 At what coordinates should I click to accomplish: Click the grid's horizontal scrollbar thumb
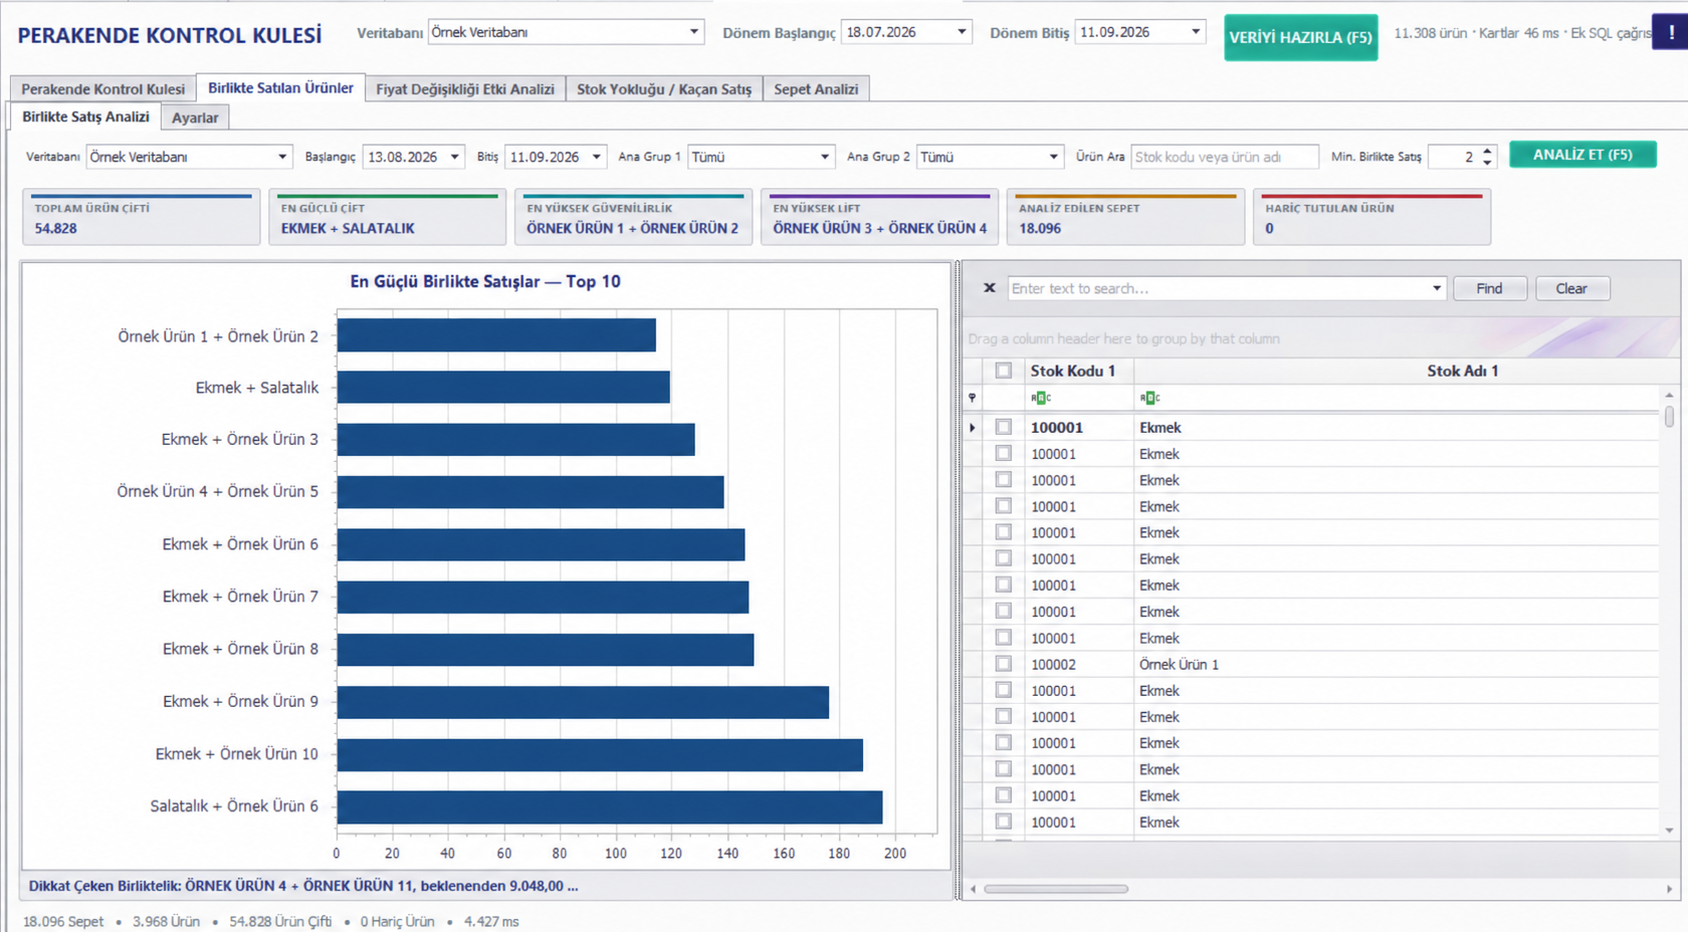click(1056, 889)
